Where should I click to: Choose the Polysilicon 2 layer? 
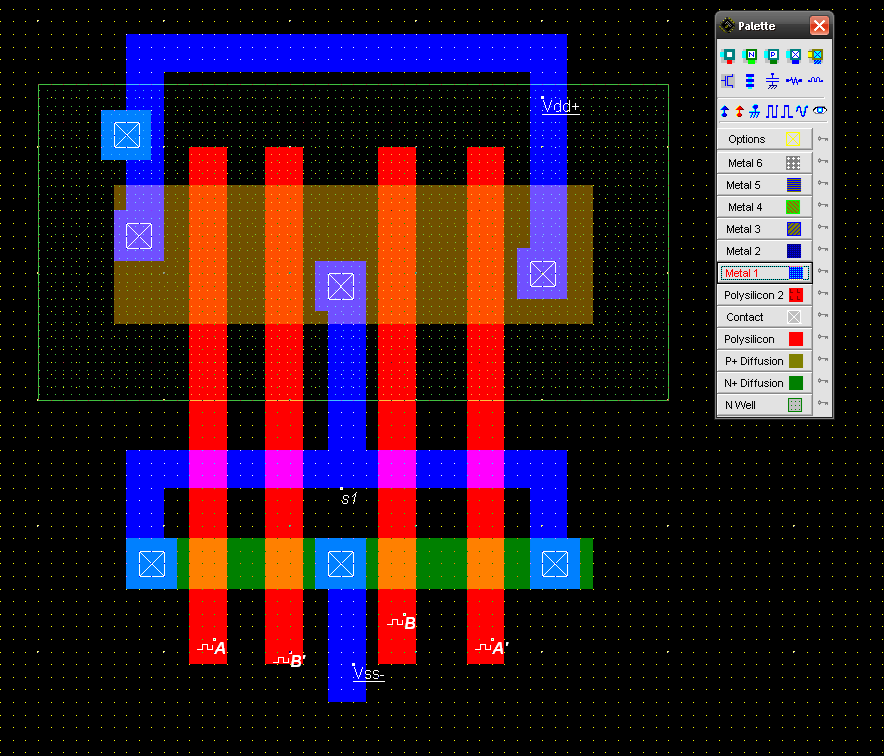click(764, 295)
